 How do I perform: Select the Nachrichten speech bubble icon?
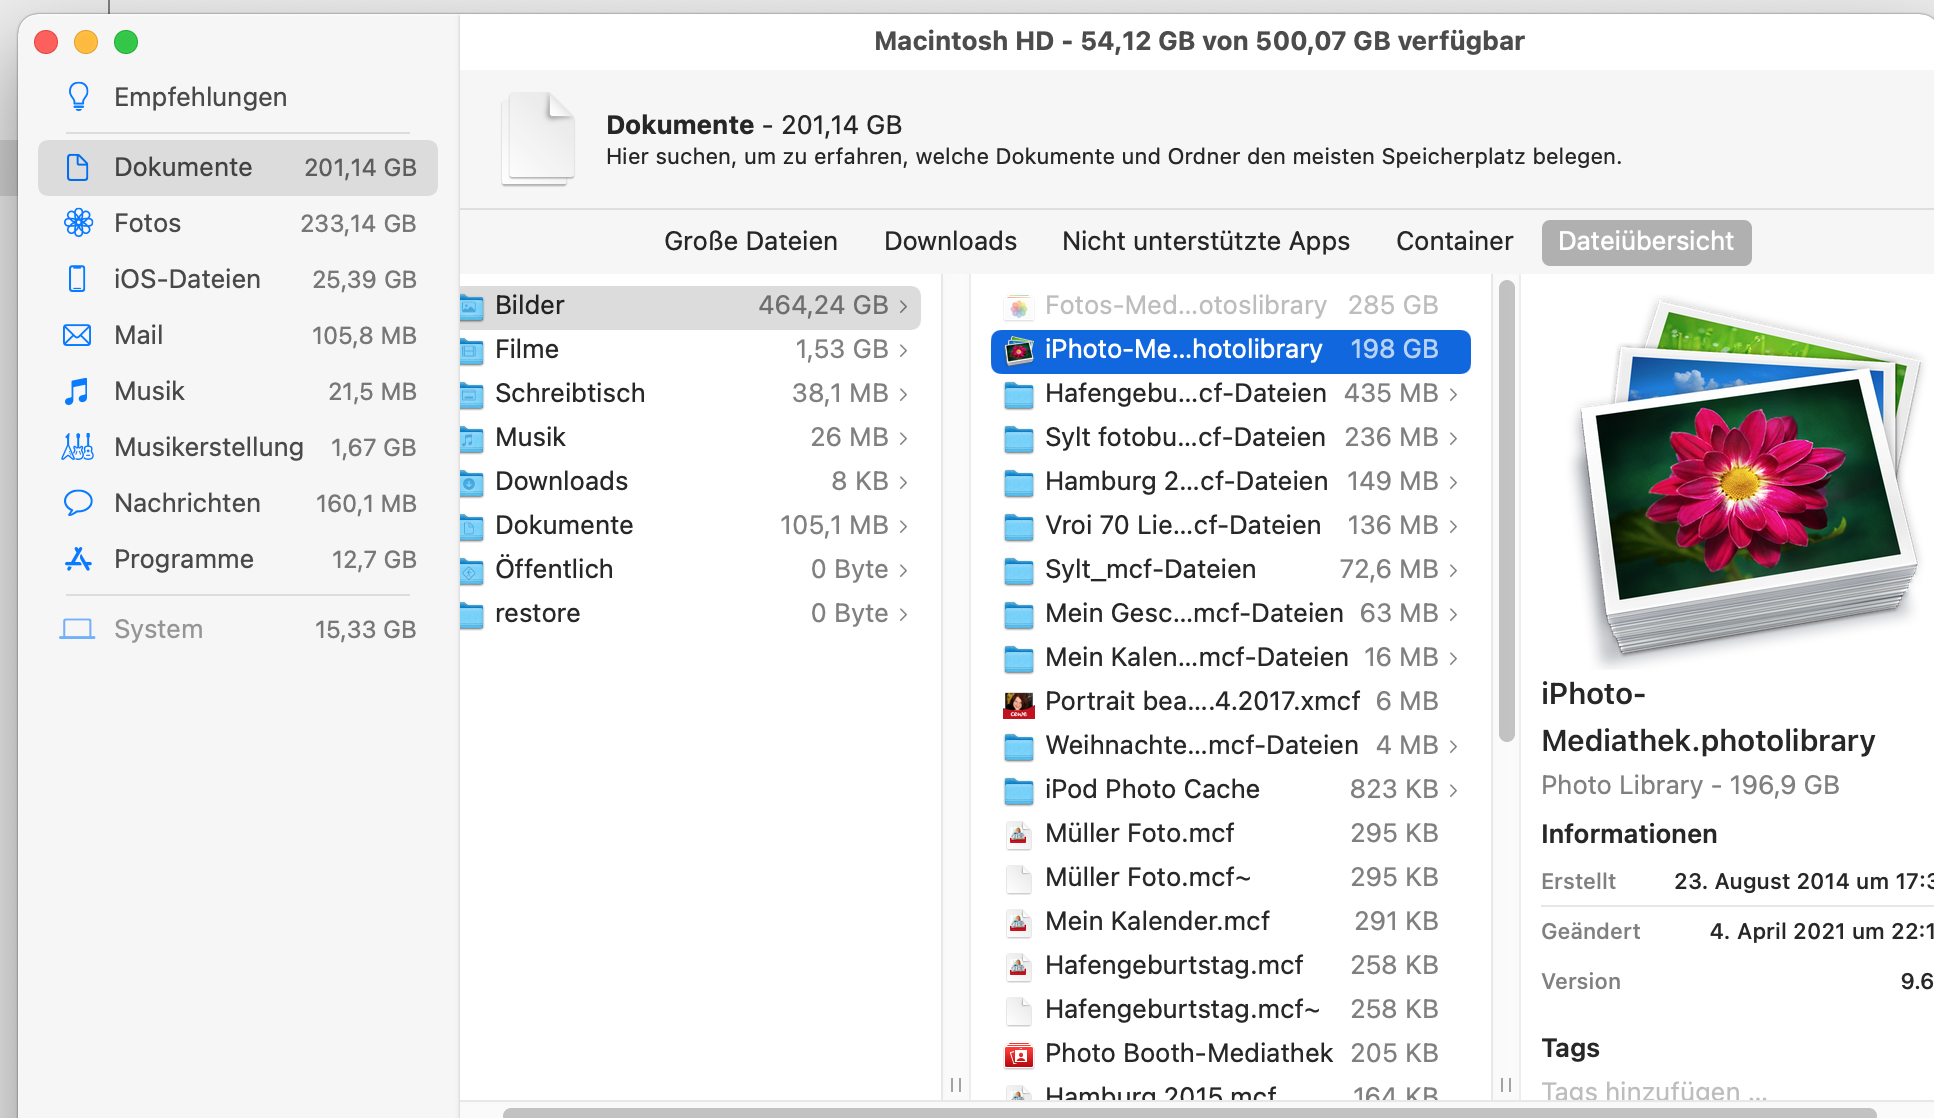(x=77, y=503)
